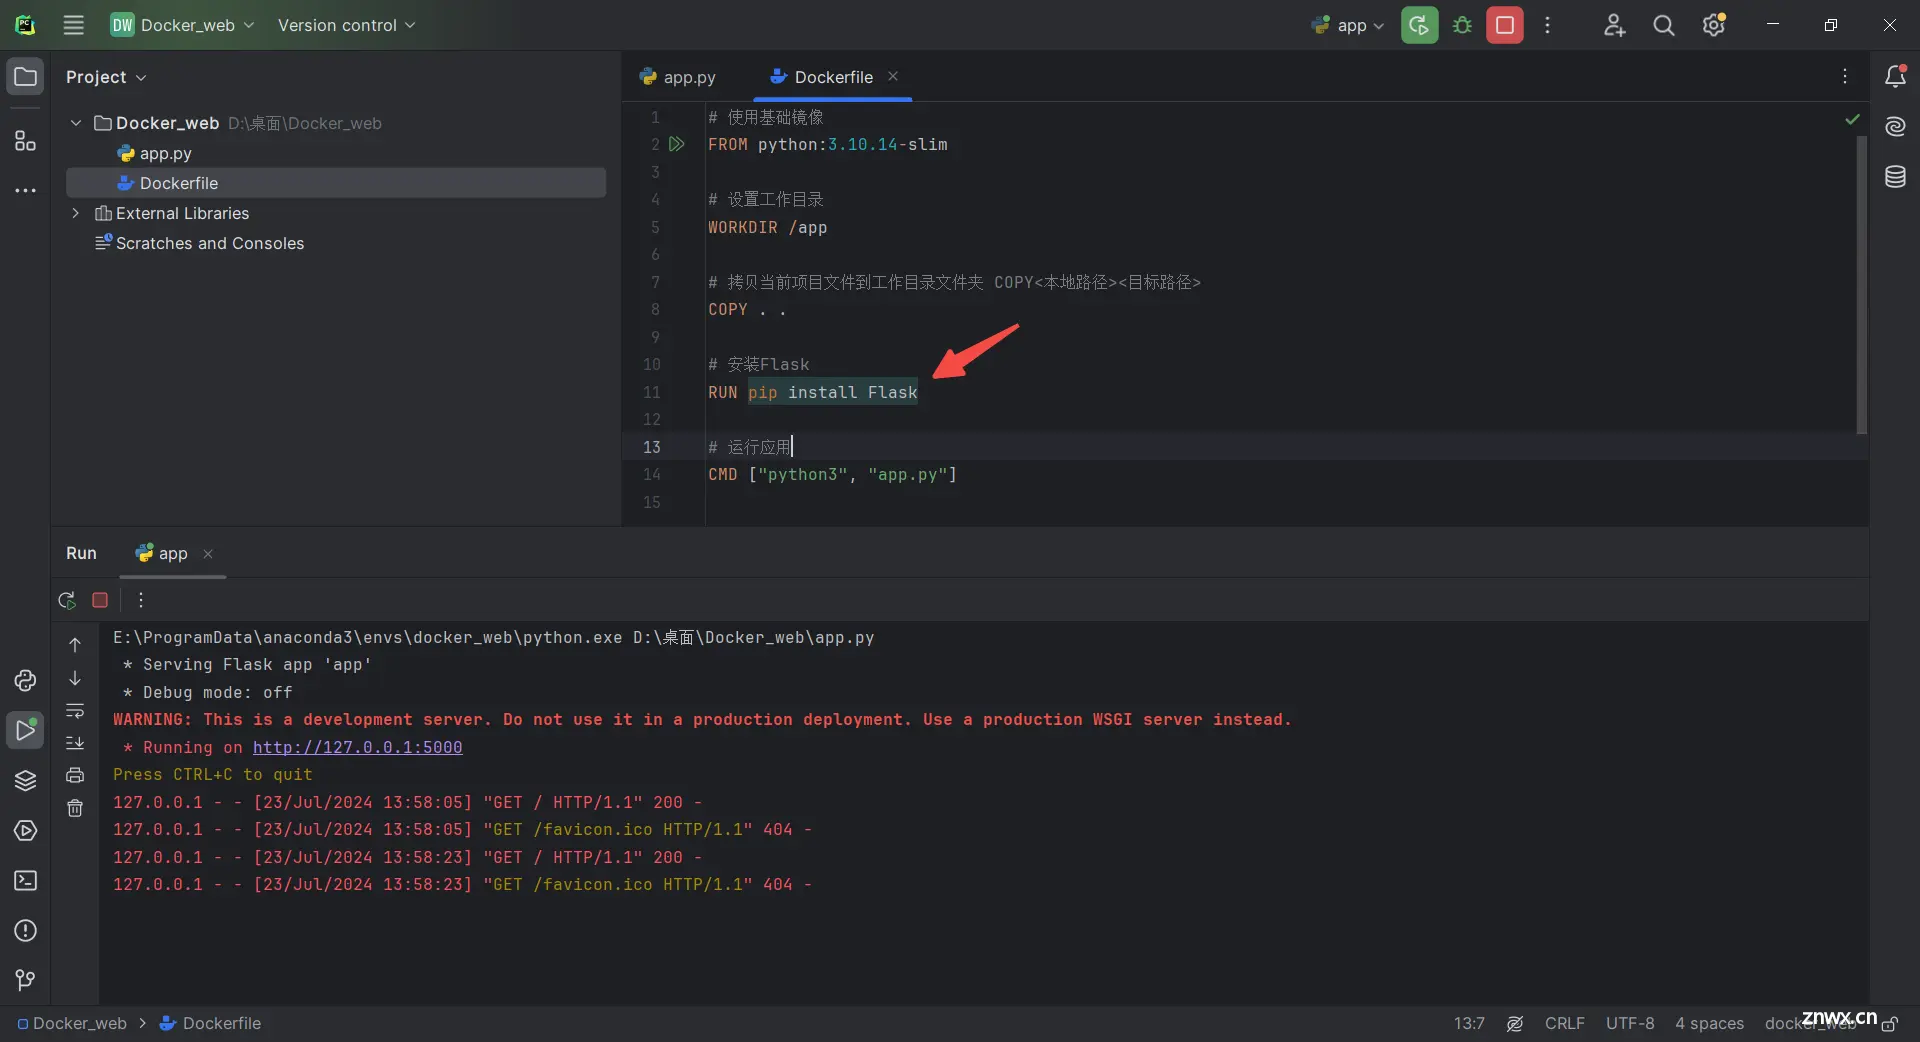Open the Project view selector dropdown
The image size is (1920, 1042).
click(x=106, y=77)
